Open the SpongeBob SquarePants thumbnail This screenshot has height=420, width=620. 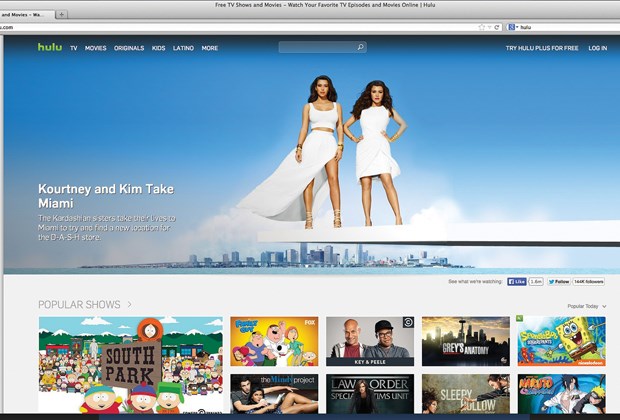561,341
